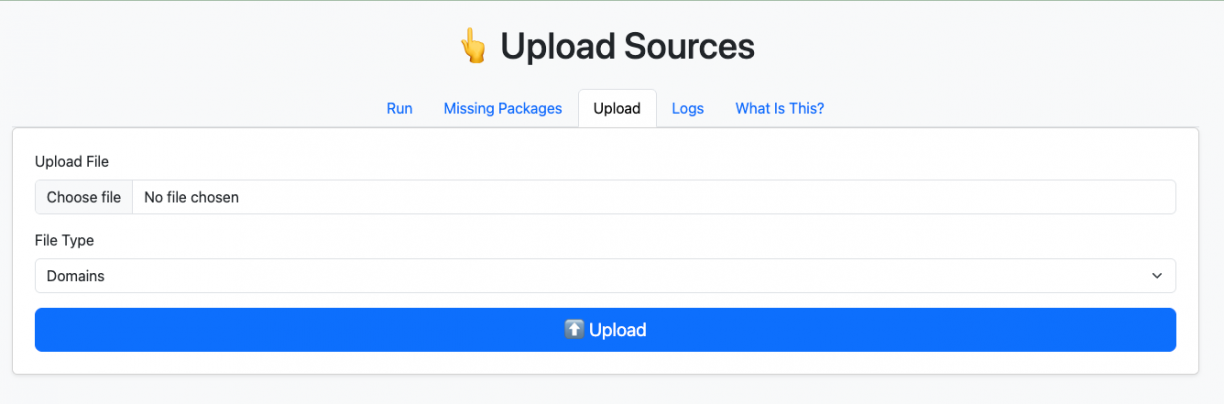Click the chevron arrow of the File Type select

1157,276
